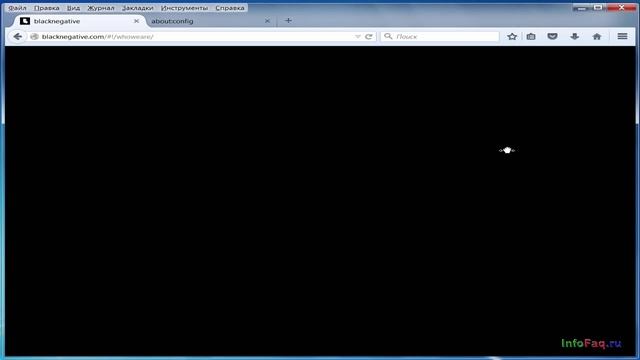The width and height of the screenshot is (640, 360).
Task: Close the about:config tab
Action: pyautogui.click(x=267, y=21)
